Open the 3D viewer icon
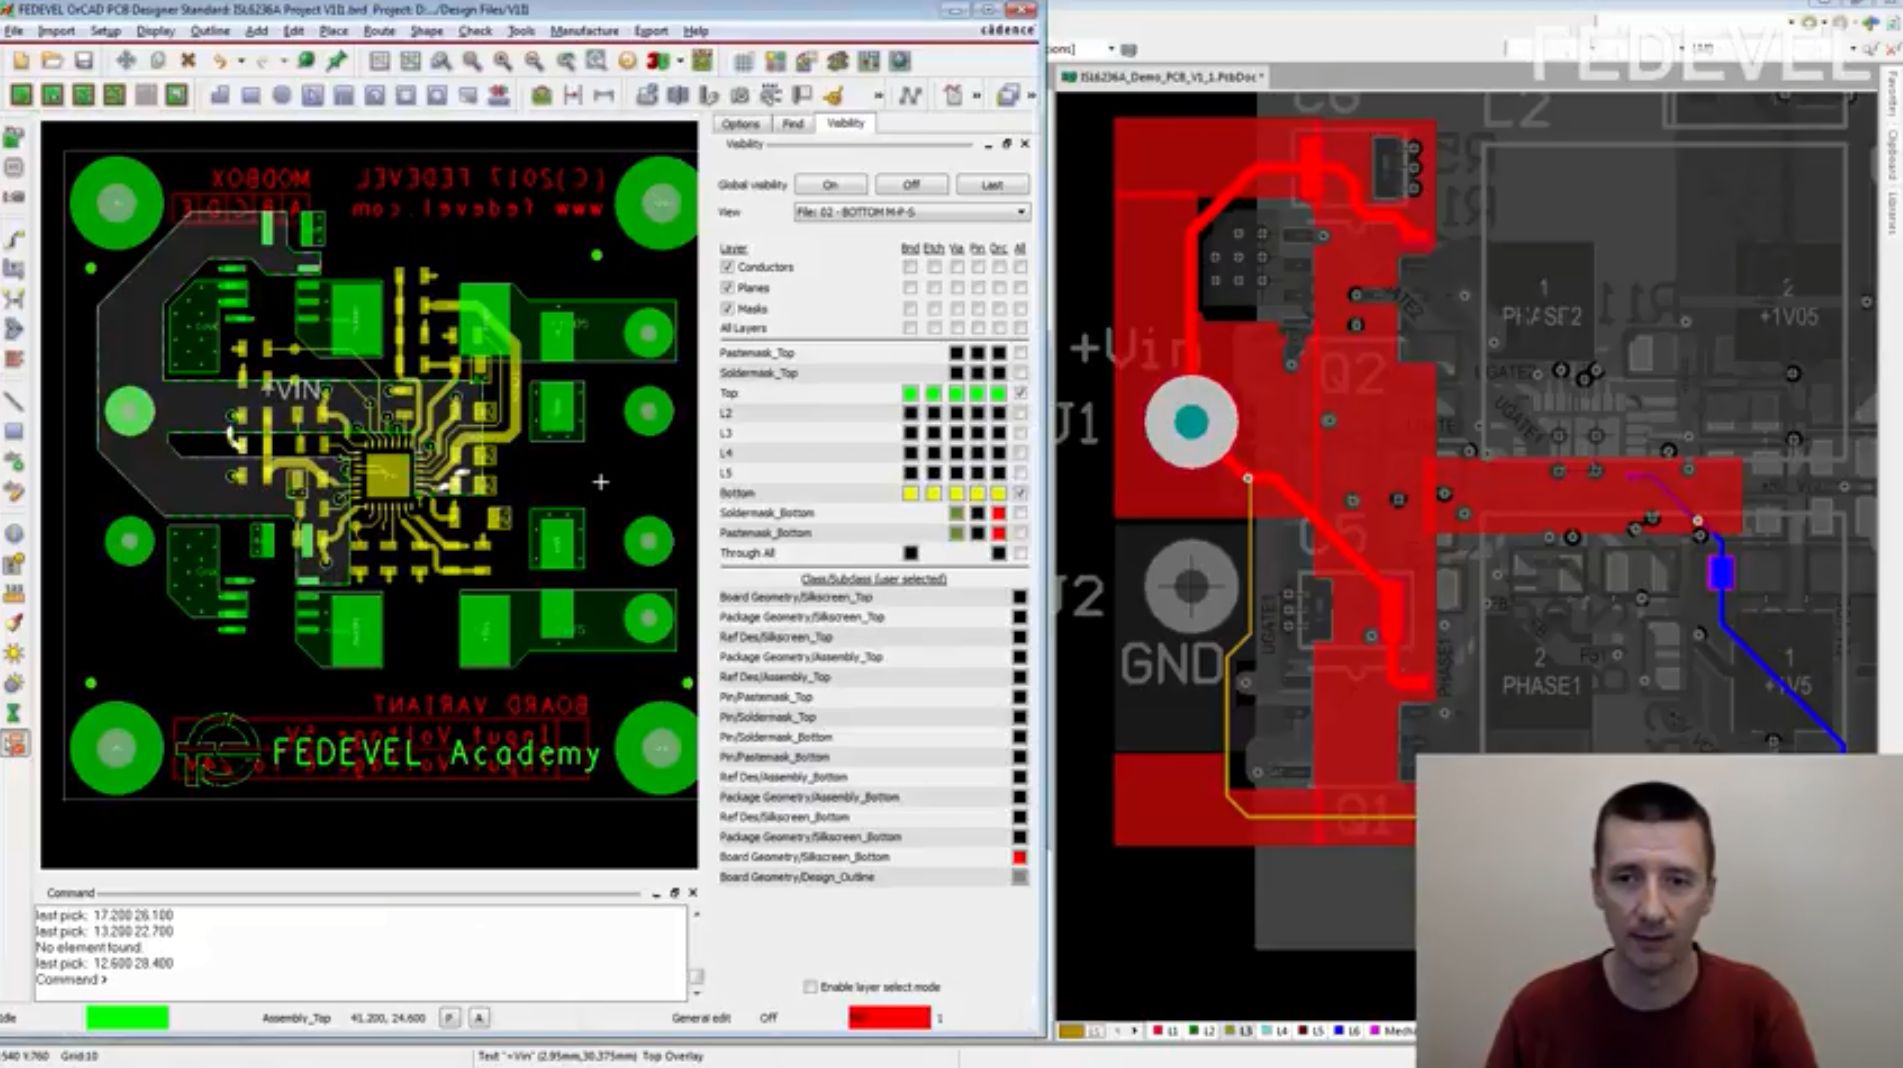Viewport: 1903px width, 1068px height. pyautogui.click(x=657, y=61)
